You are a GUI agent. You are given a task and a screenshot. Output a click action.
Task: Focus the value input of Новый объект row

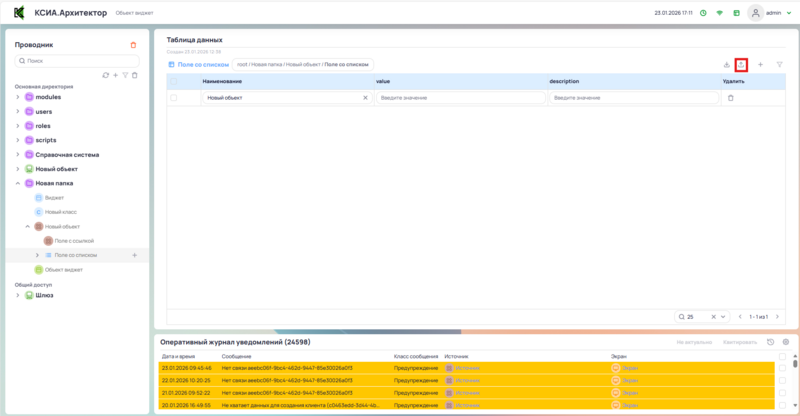[461, 97]
